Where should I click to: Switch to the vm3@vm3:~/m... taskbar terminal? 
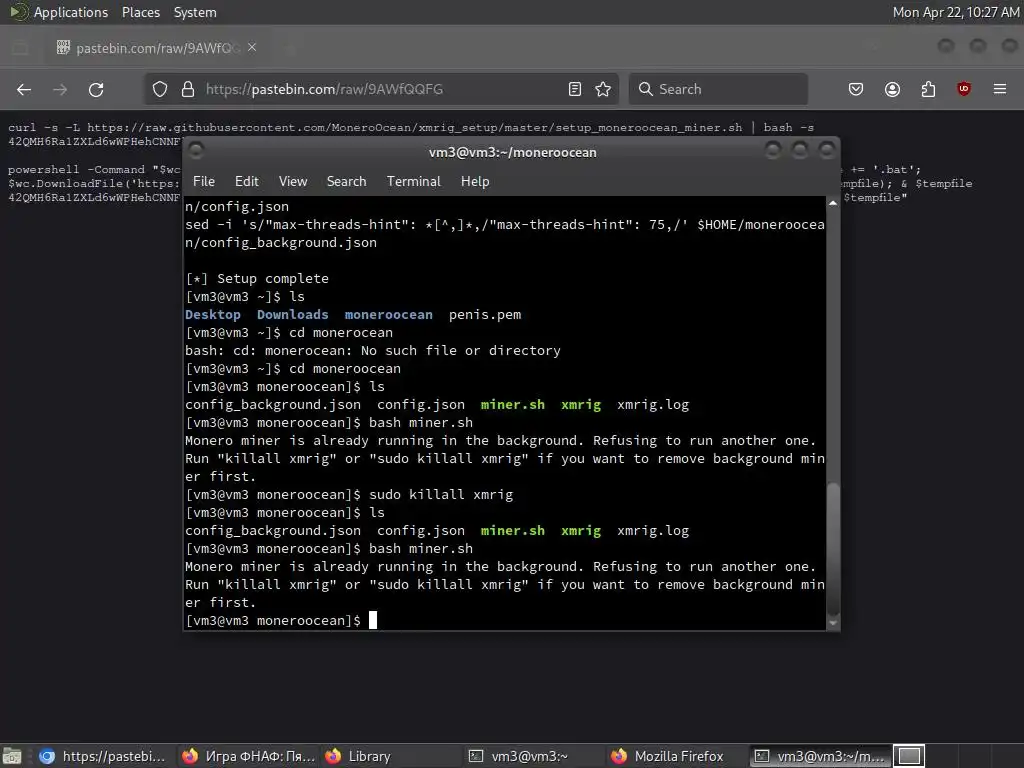tap(820, 756)
